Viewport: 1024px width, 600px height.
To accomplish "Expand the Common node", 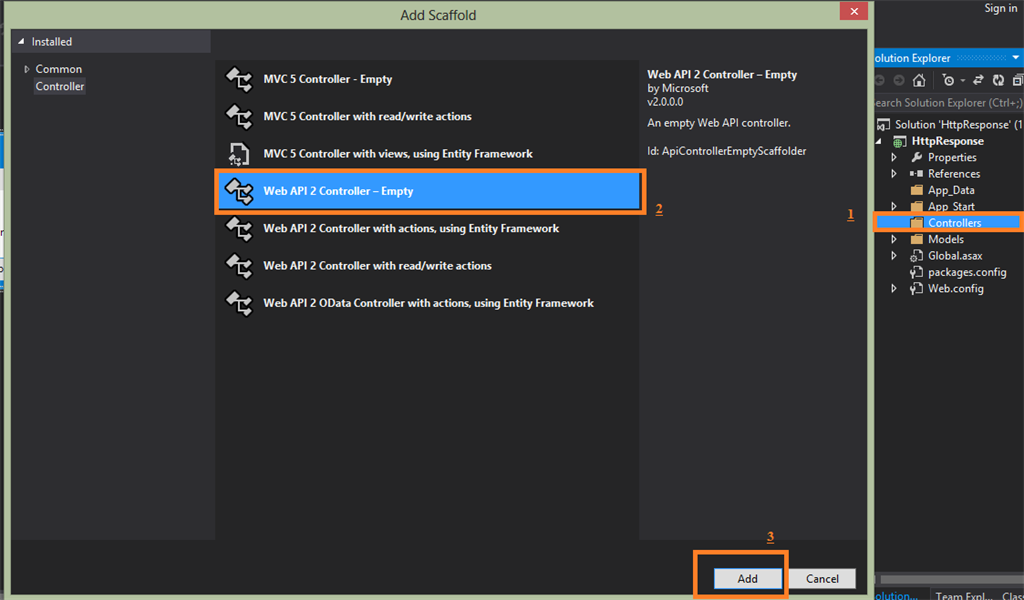I will (x=27, y=69).
